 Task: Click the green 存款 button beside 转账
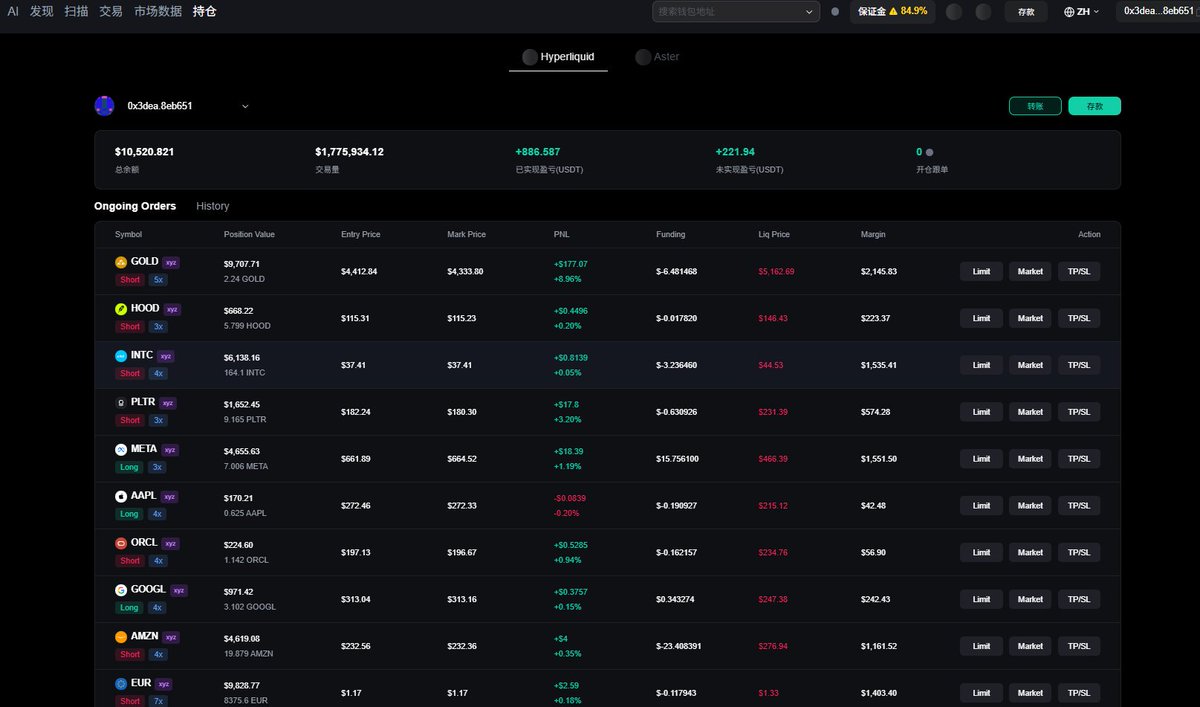1094,106
